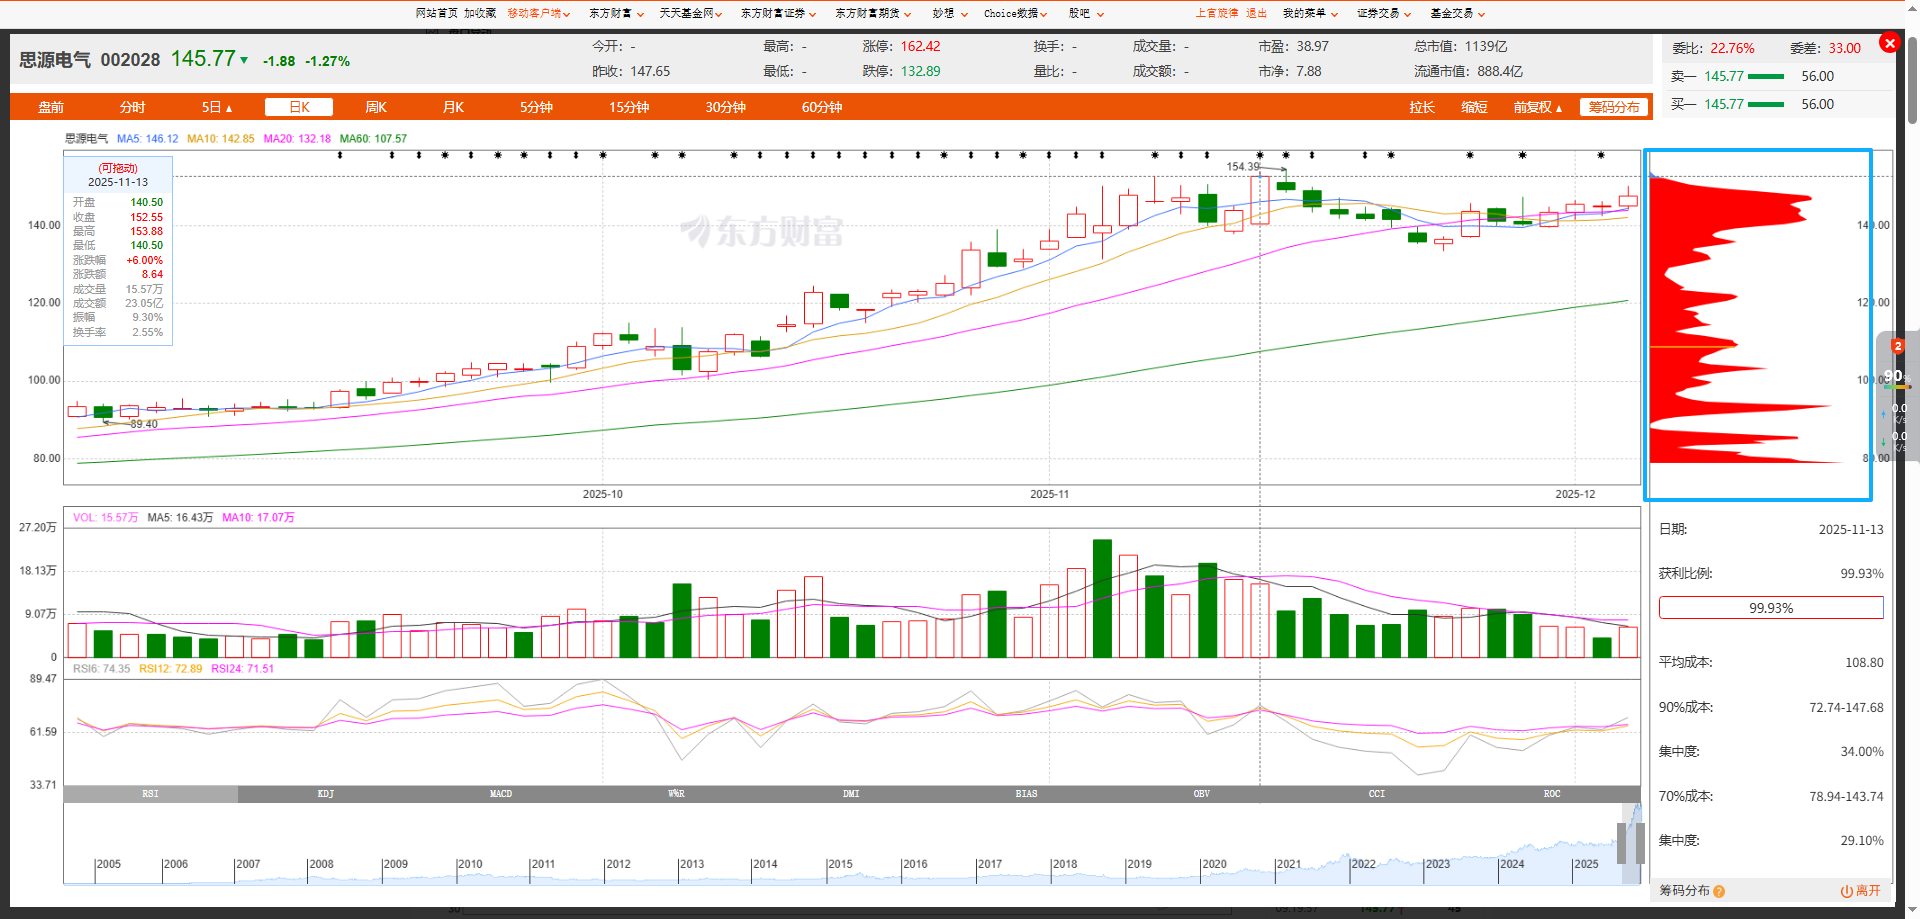Click the 2008 marker on timeline navigator

321,865
